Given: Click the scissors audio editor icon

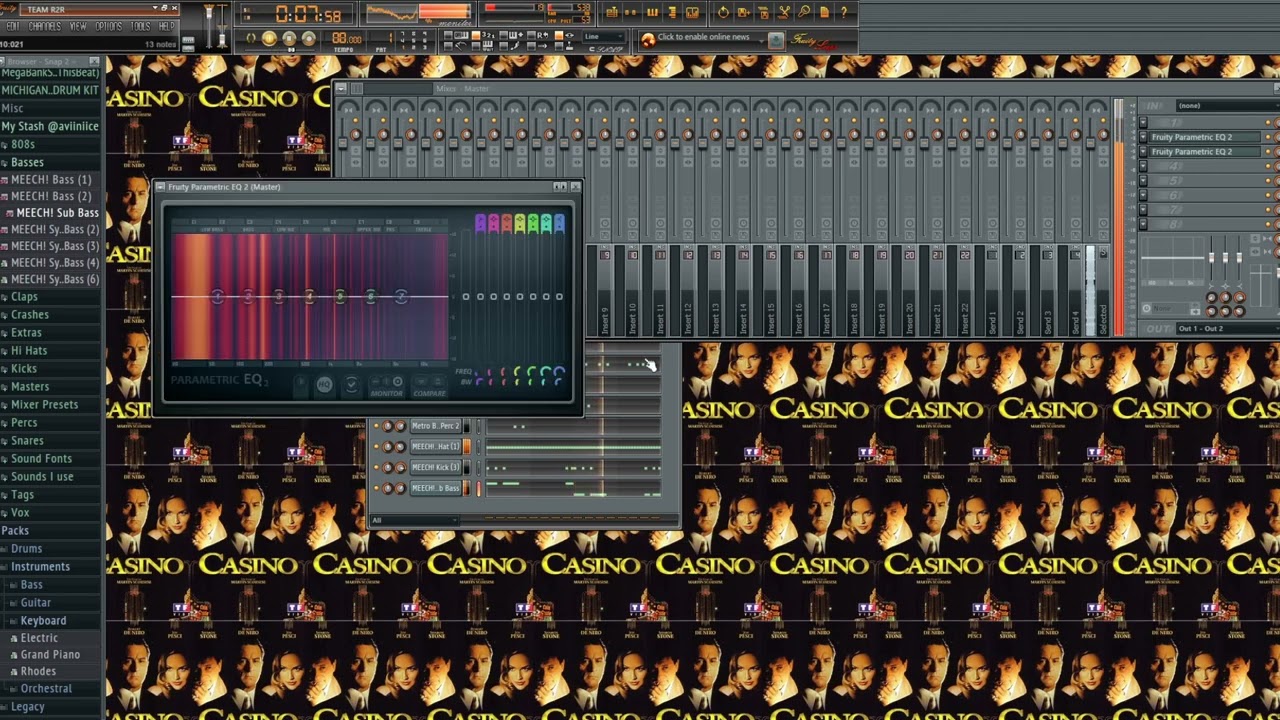Looking at the screenshot, I should click(x=784, y=13).
